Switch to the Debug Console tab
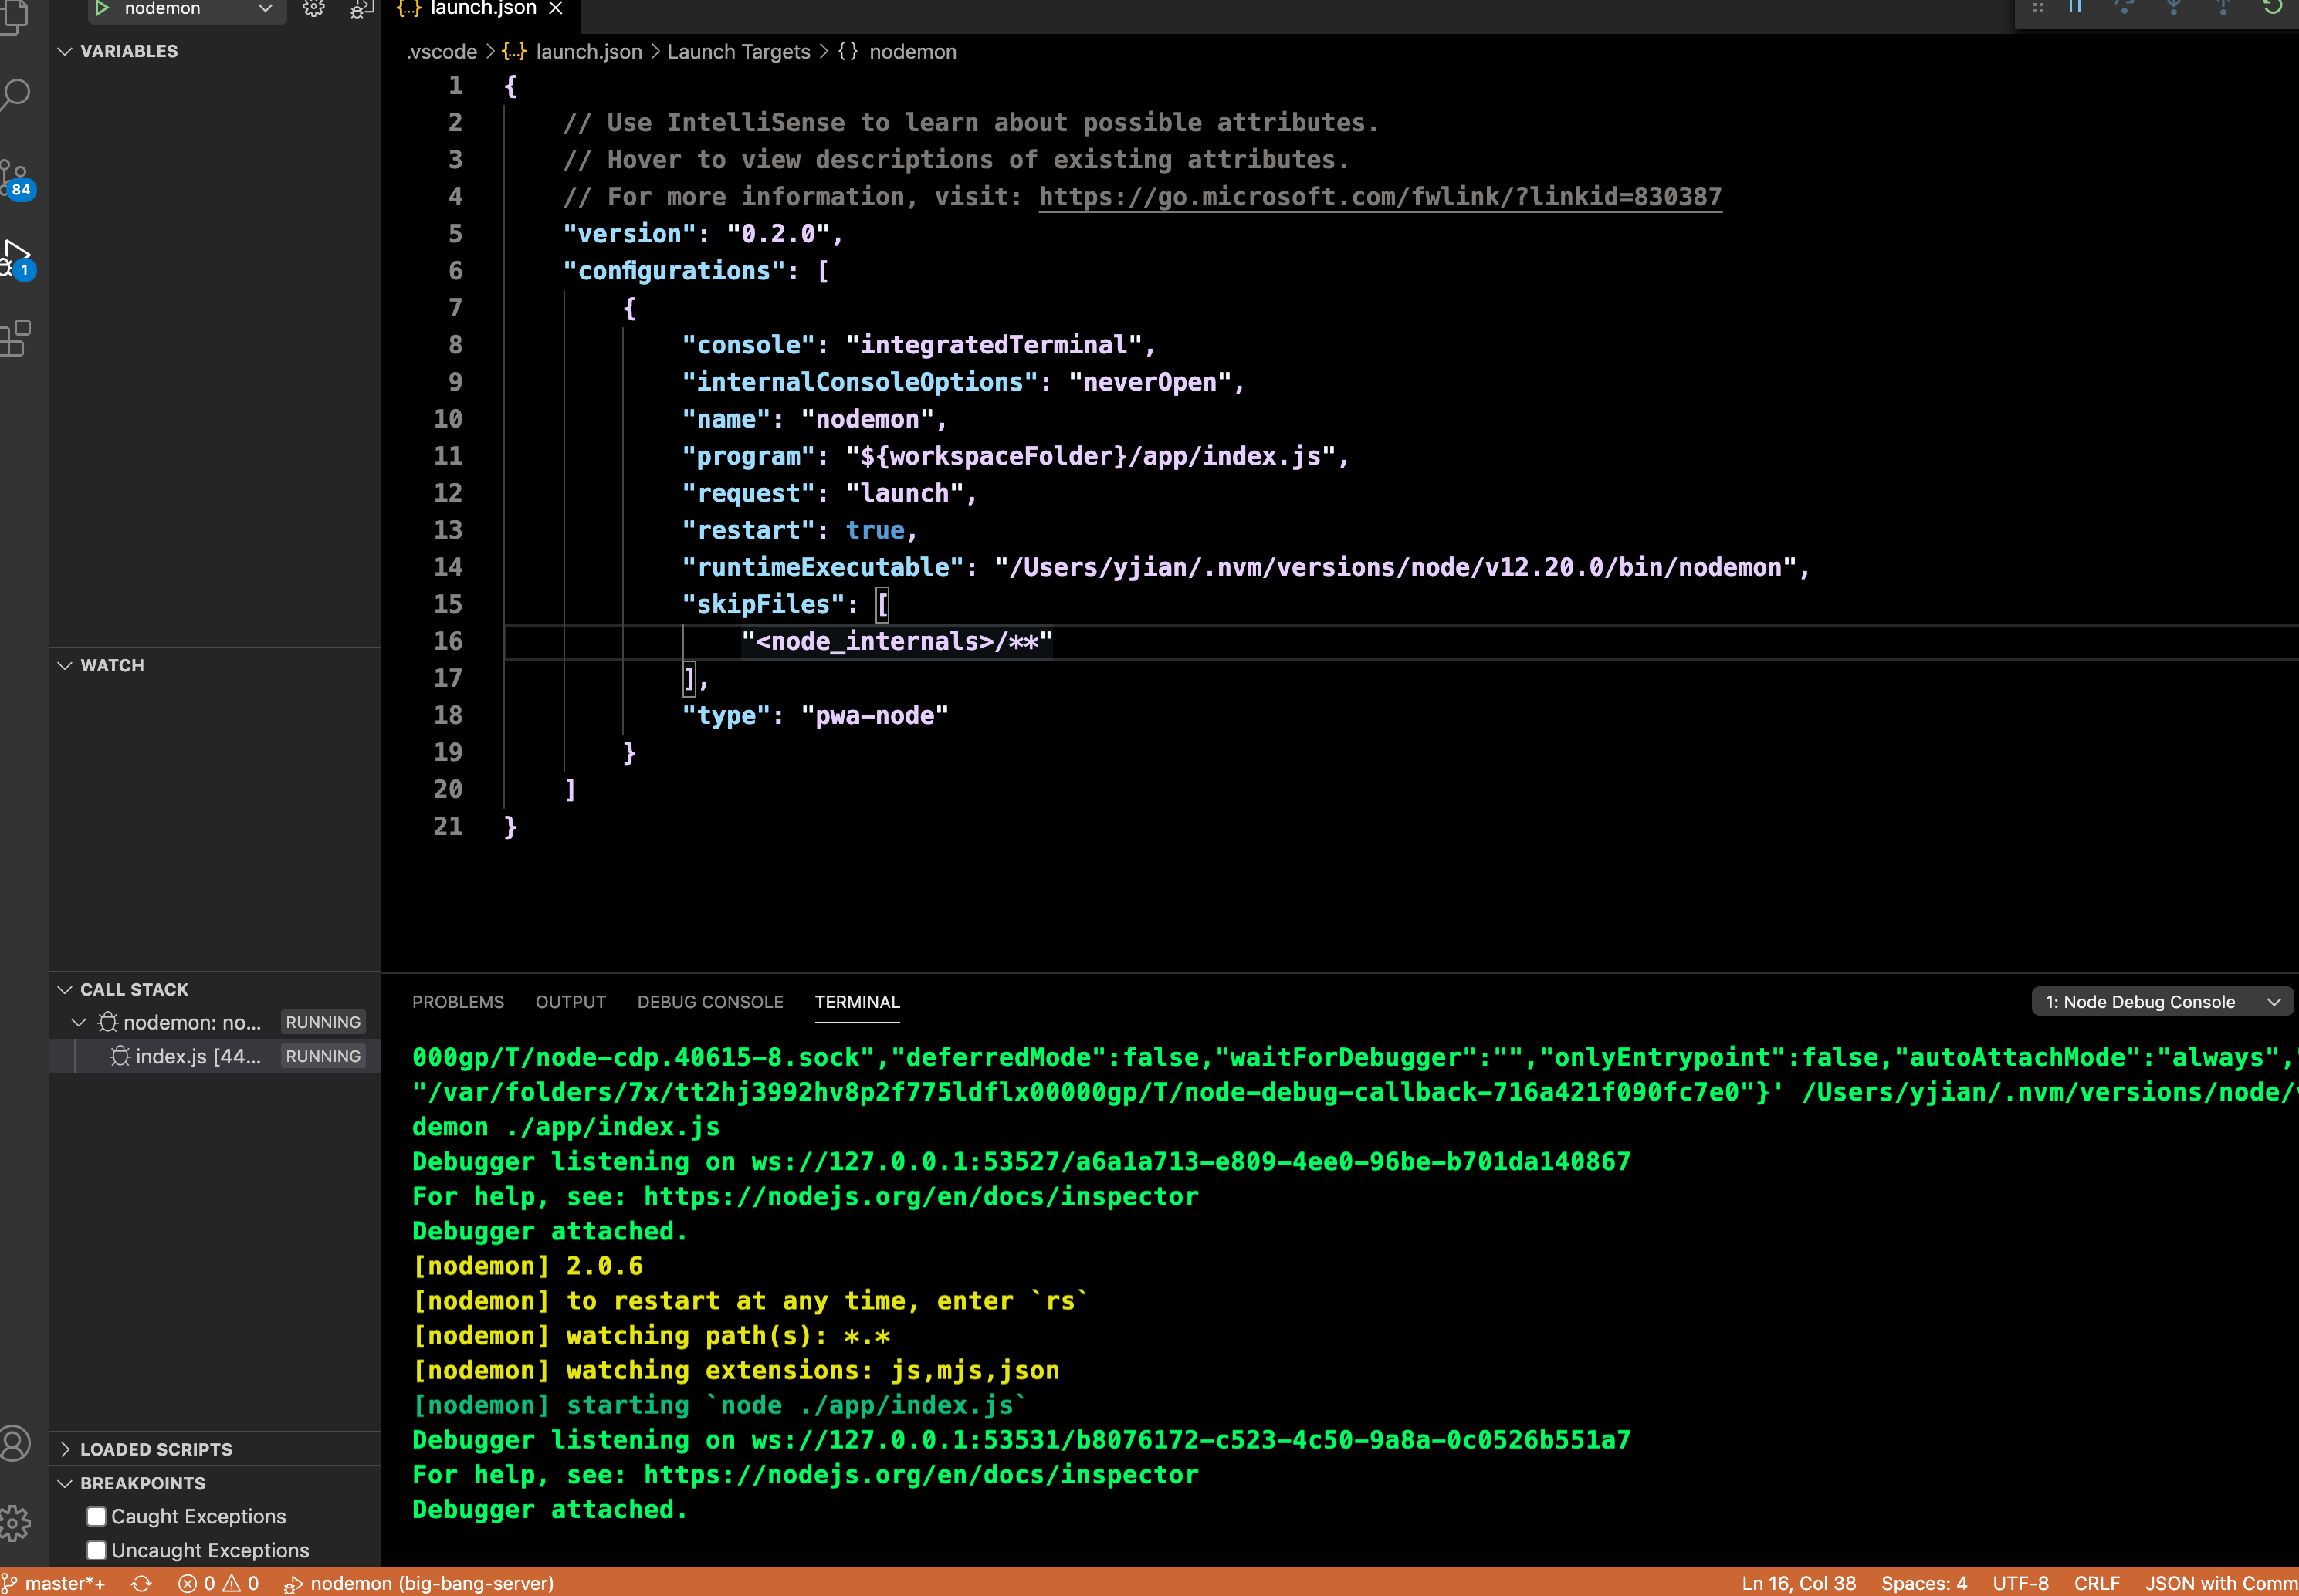 click(x=709, y=1001)
